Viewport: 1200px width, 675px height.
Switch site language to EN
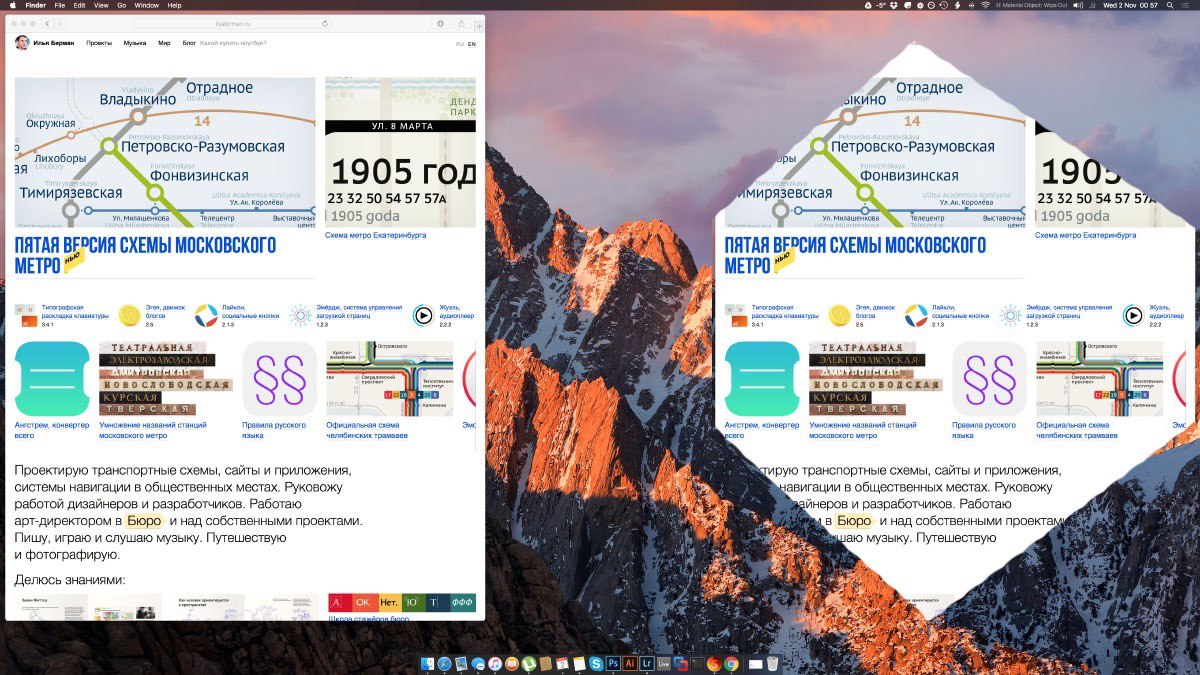tap(472, 44)
